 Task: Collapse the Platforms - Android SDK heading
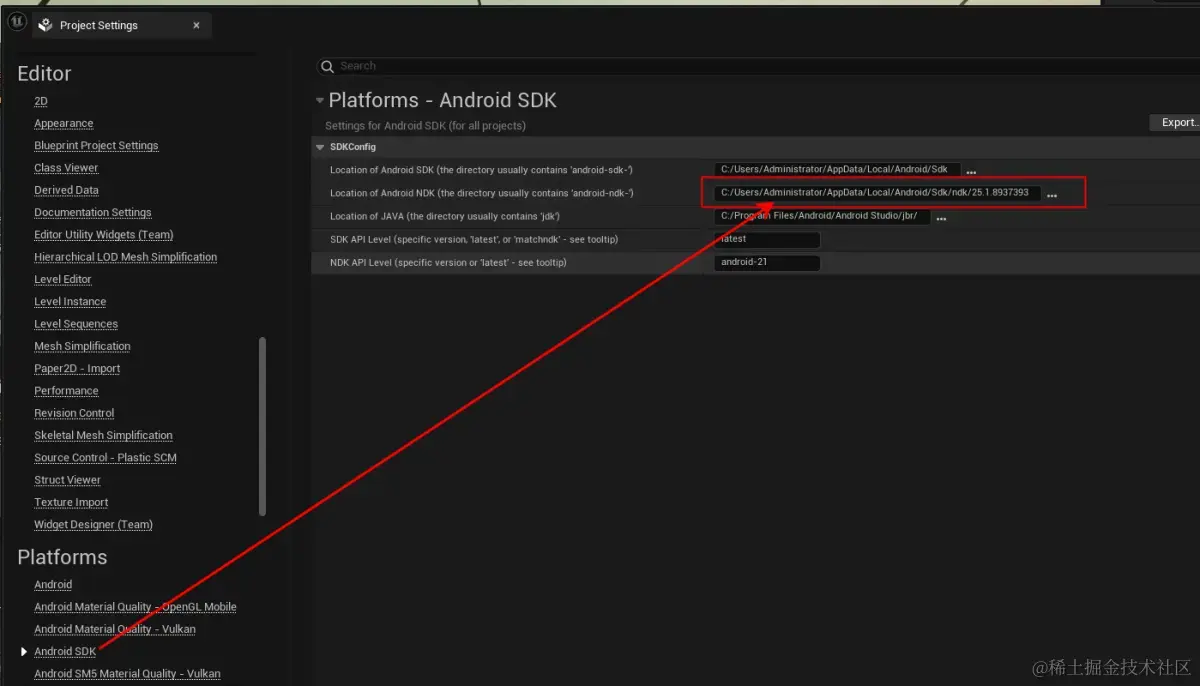pos(320,100)
